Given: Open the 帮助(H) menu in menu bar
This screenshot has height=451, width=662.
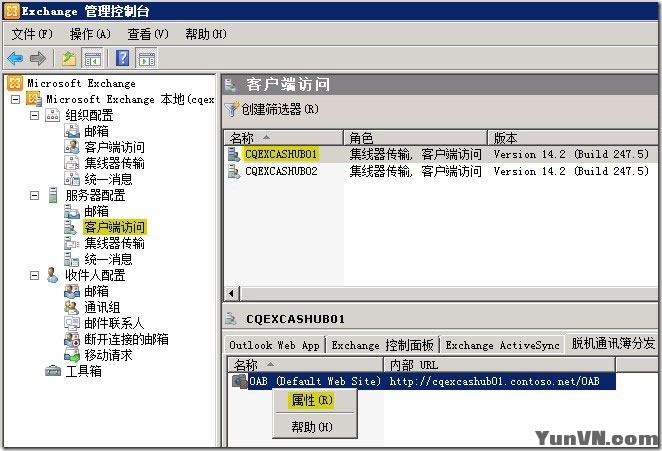Looking at the screenshot, I should (x=206, y=34).
